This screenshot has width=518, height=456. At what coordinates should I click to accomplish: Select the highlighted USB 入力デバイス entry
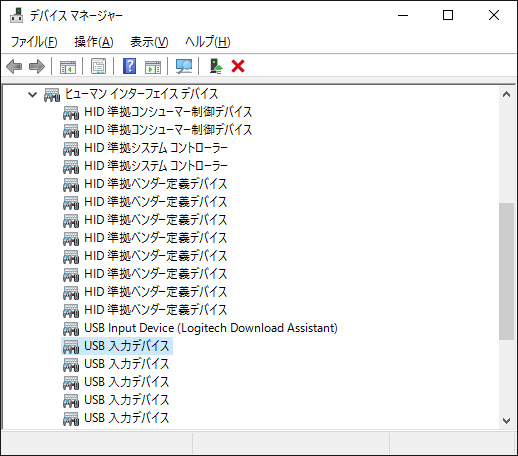[127, 346]
